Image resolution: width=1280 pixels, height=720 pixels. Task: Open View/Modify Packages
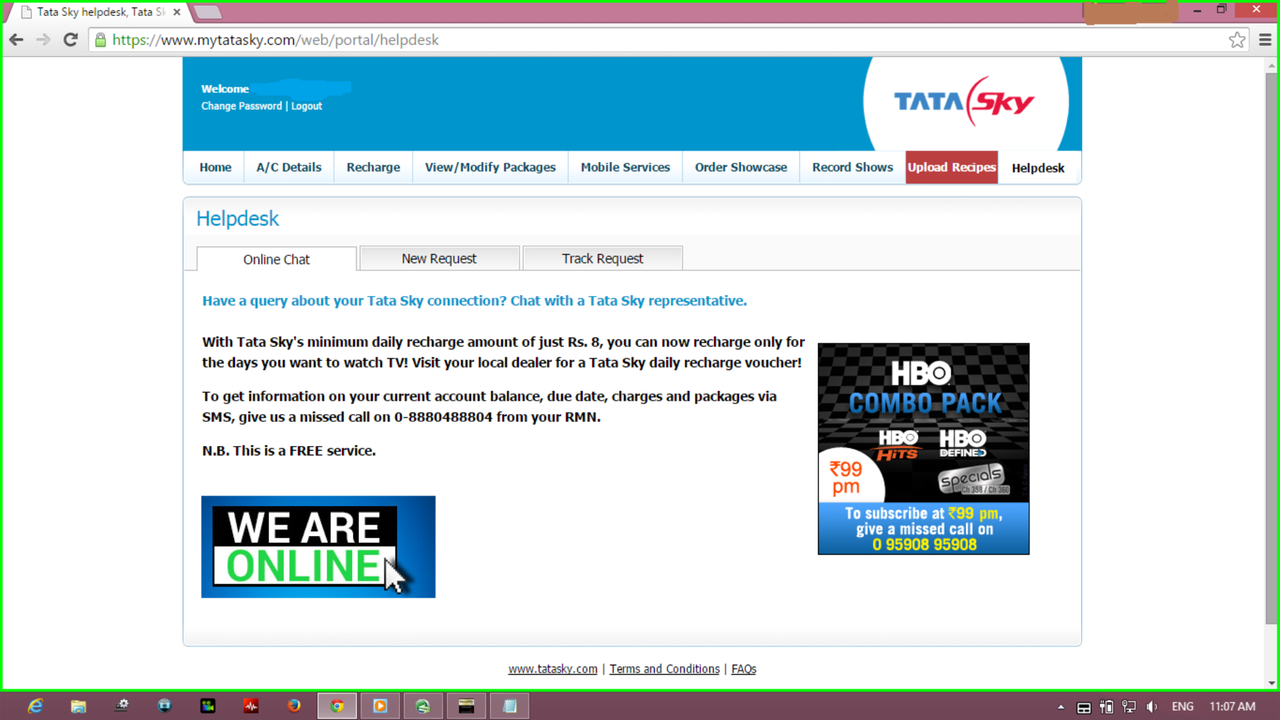490,167
